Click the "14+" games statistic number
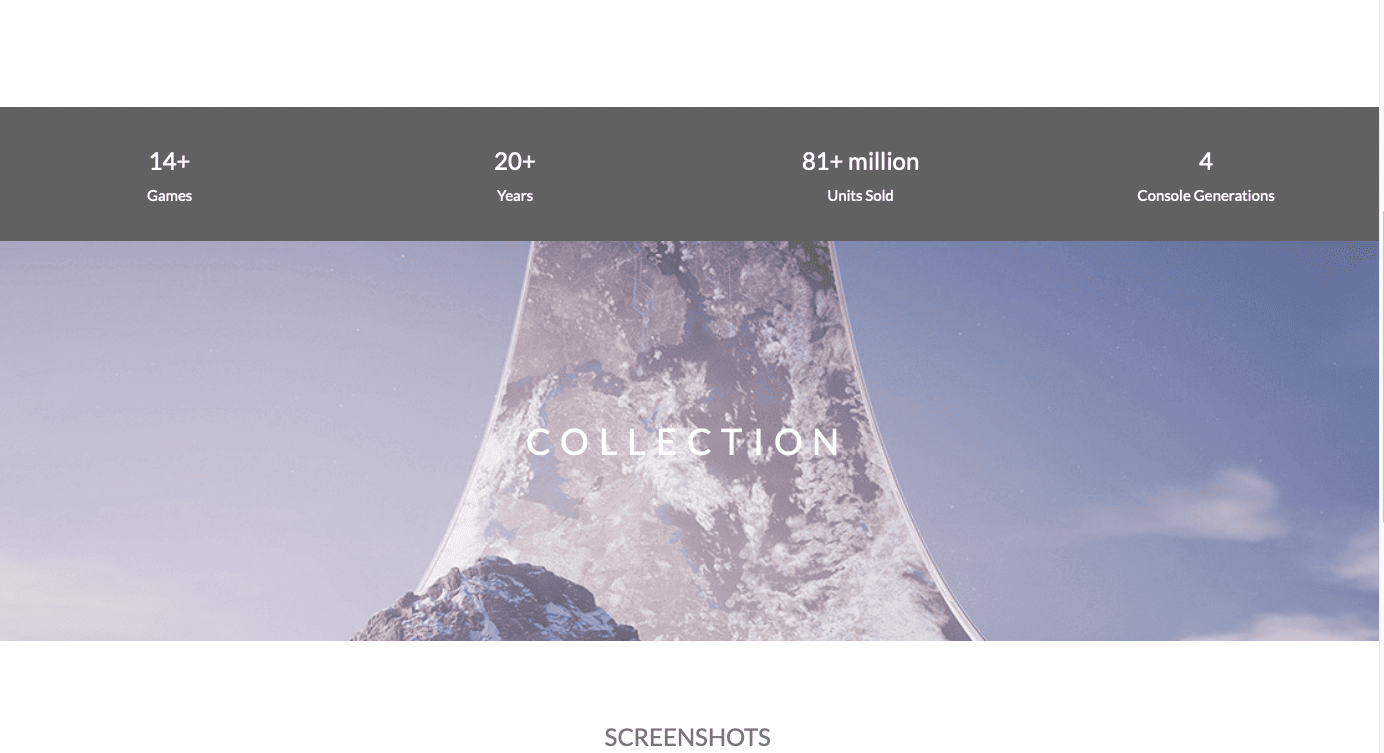This screenshot has width=1384, height=753. (169, 161)
